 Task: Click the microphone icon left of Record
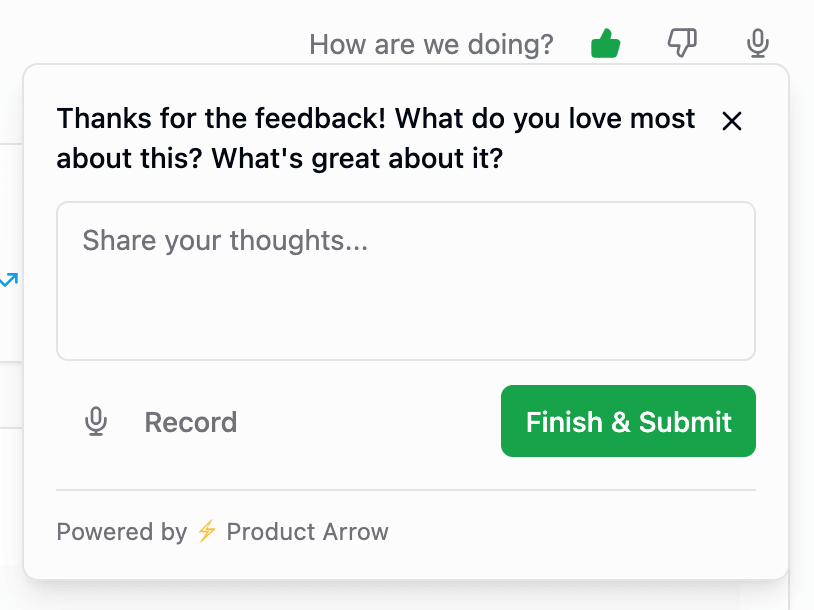click(96, 422)
